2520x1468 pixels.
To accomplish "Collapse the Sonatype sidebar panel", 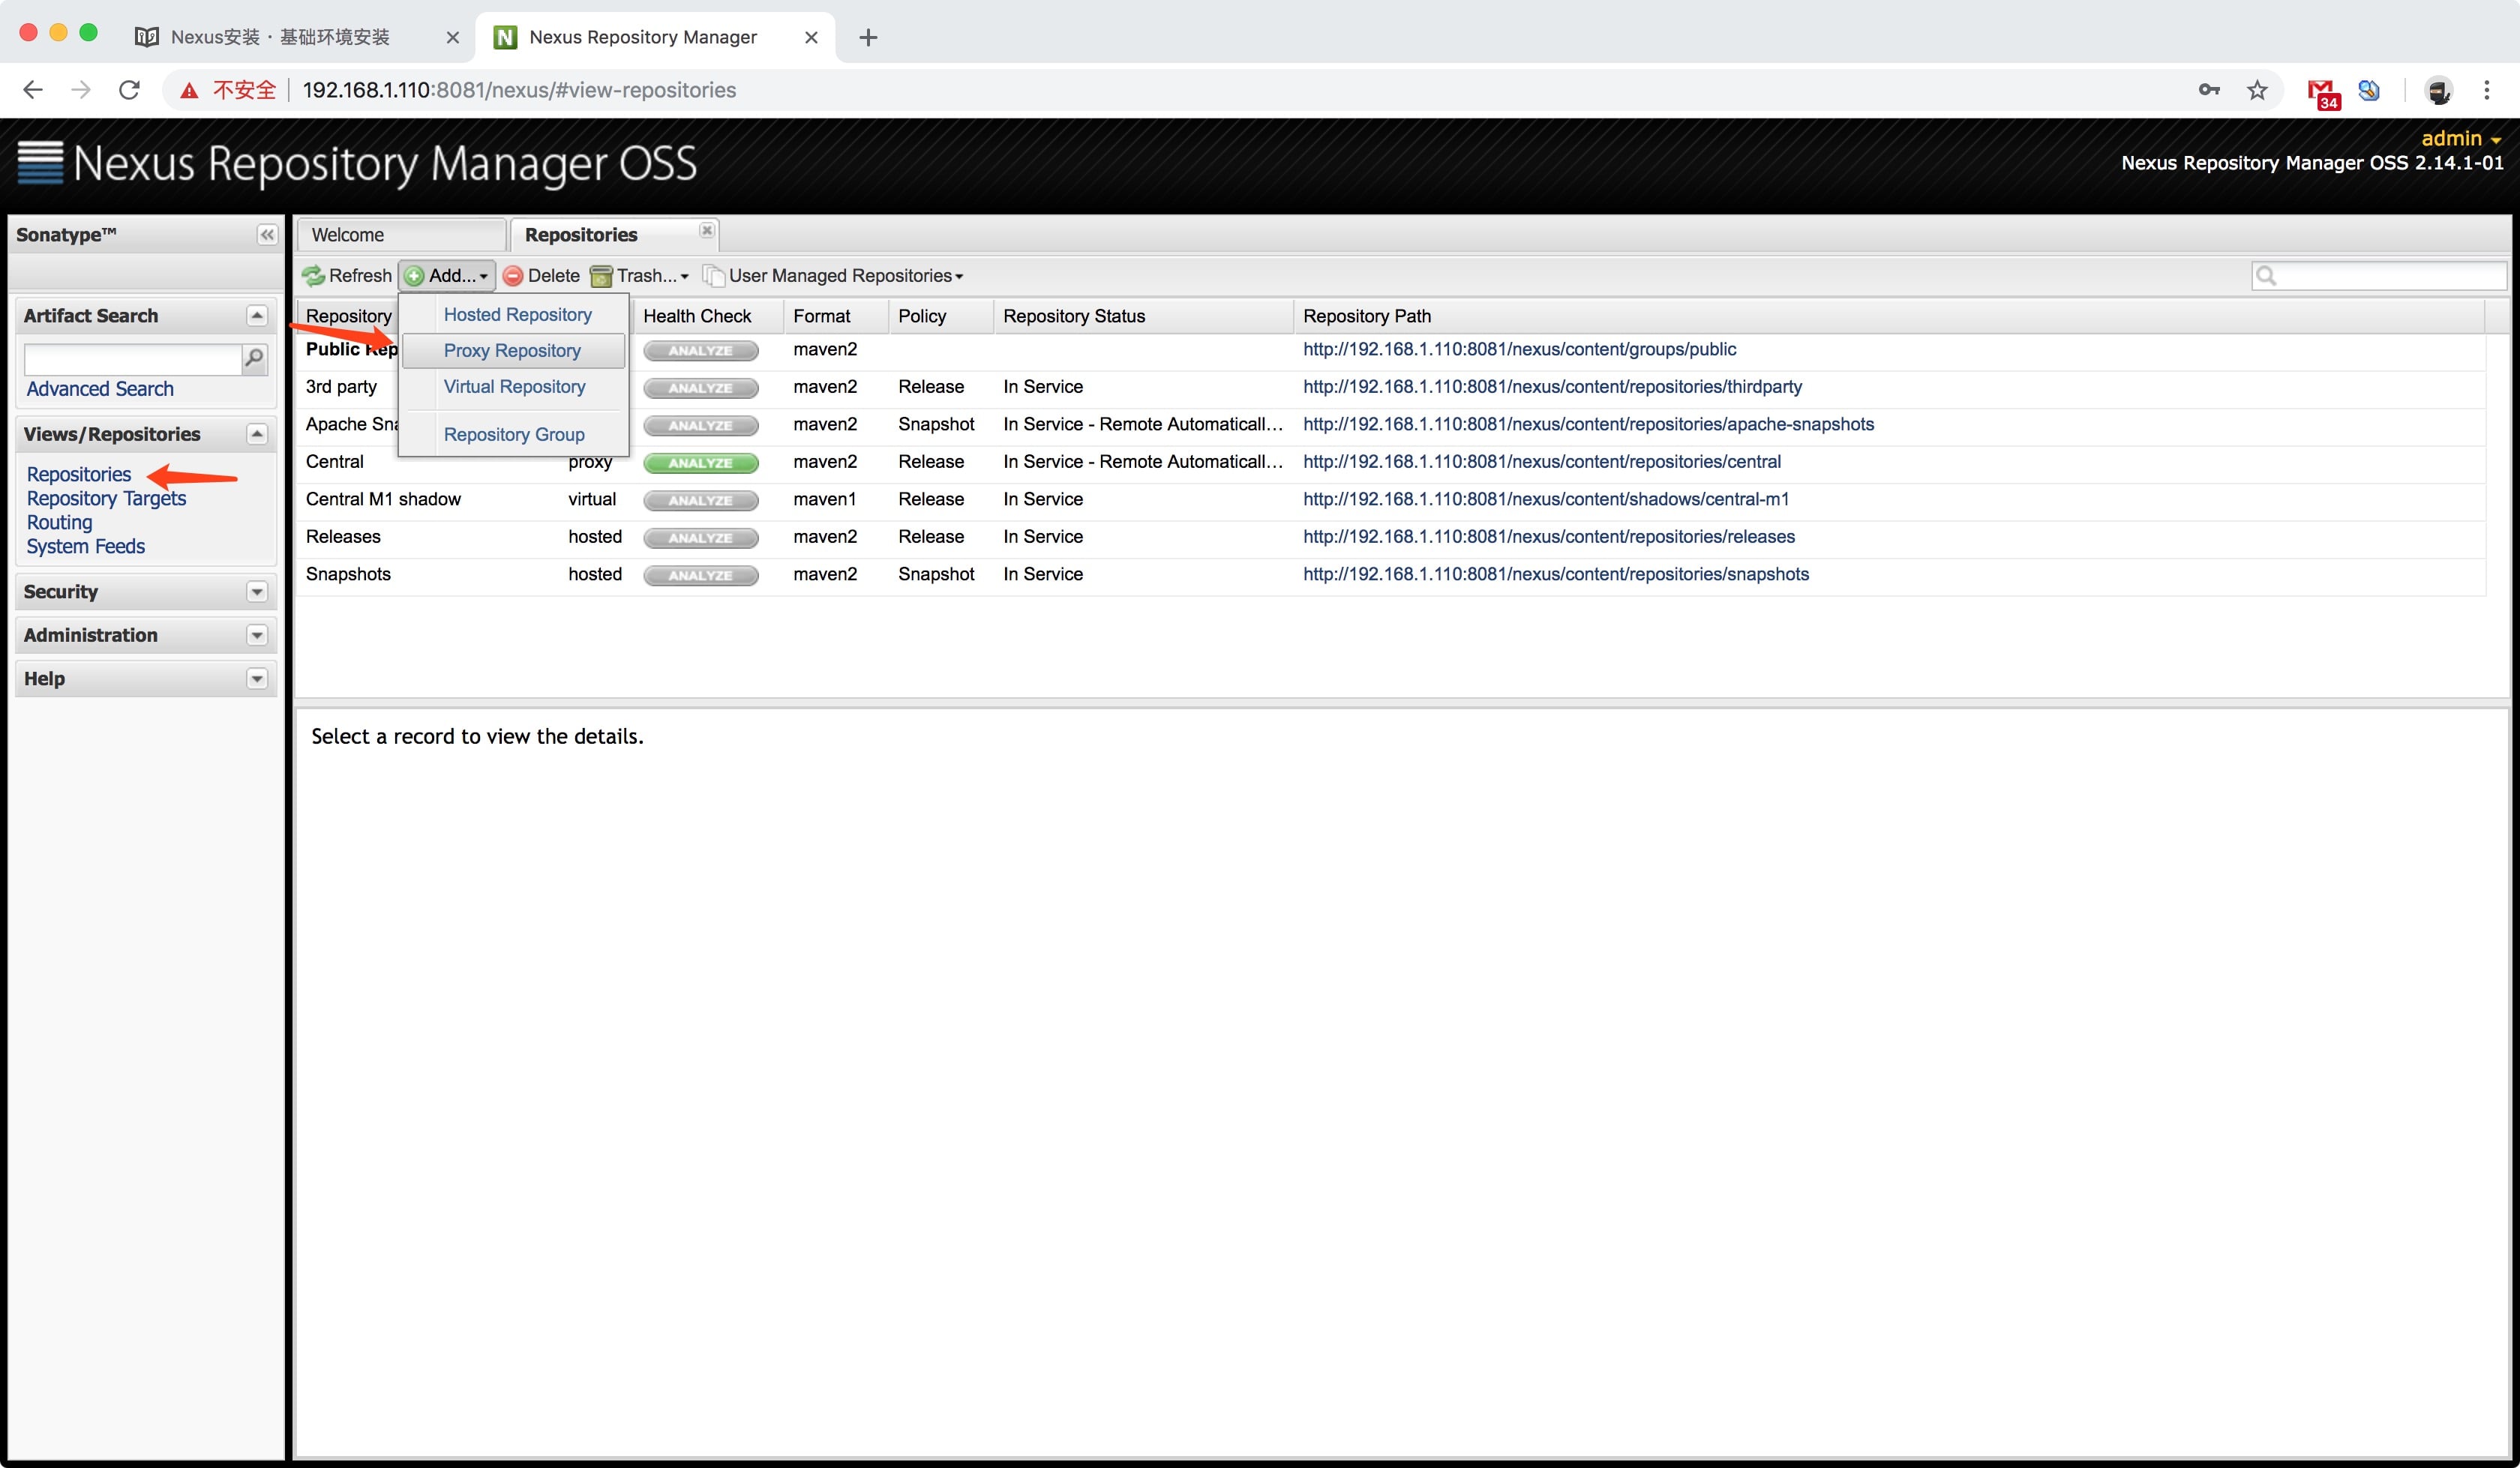I will 267,235.
